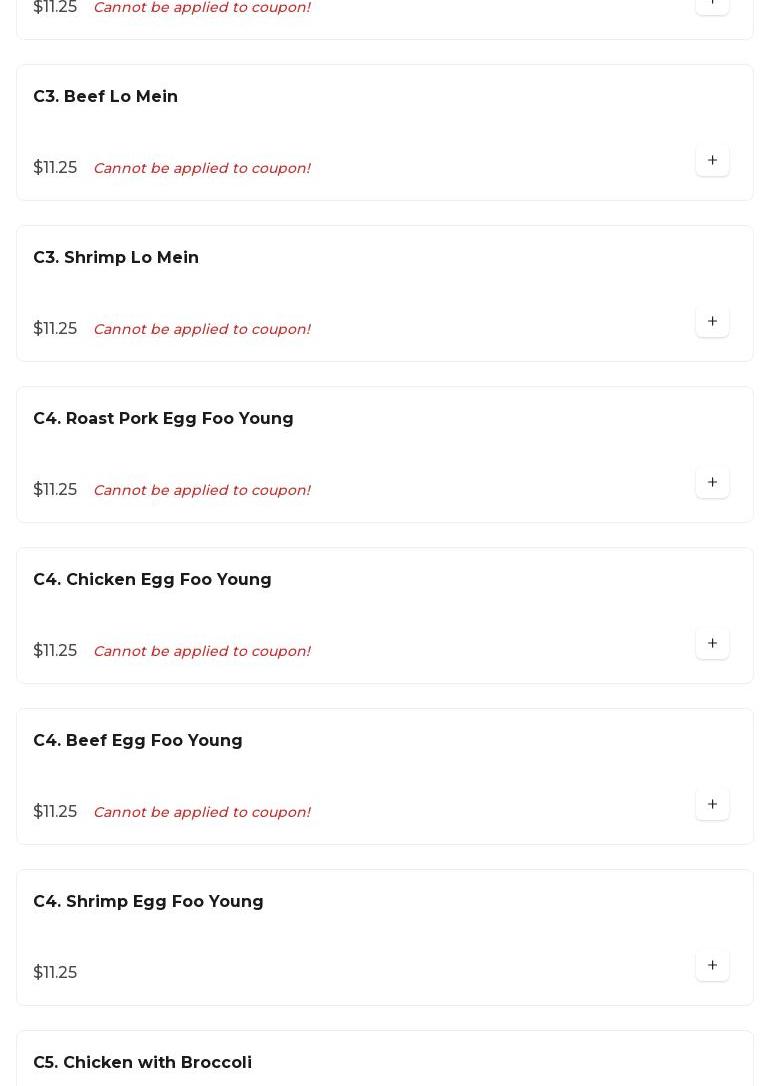
Task: Click coupon notice under Roast Pork Egg Foo Young
Action: 201,490
